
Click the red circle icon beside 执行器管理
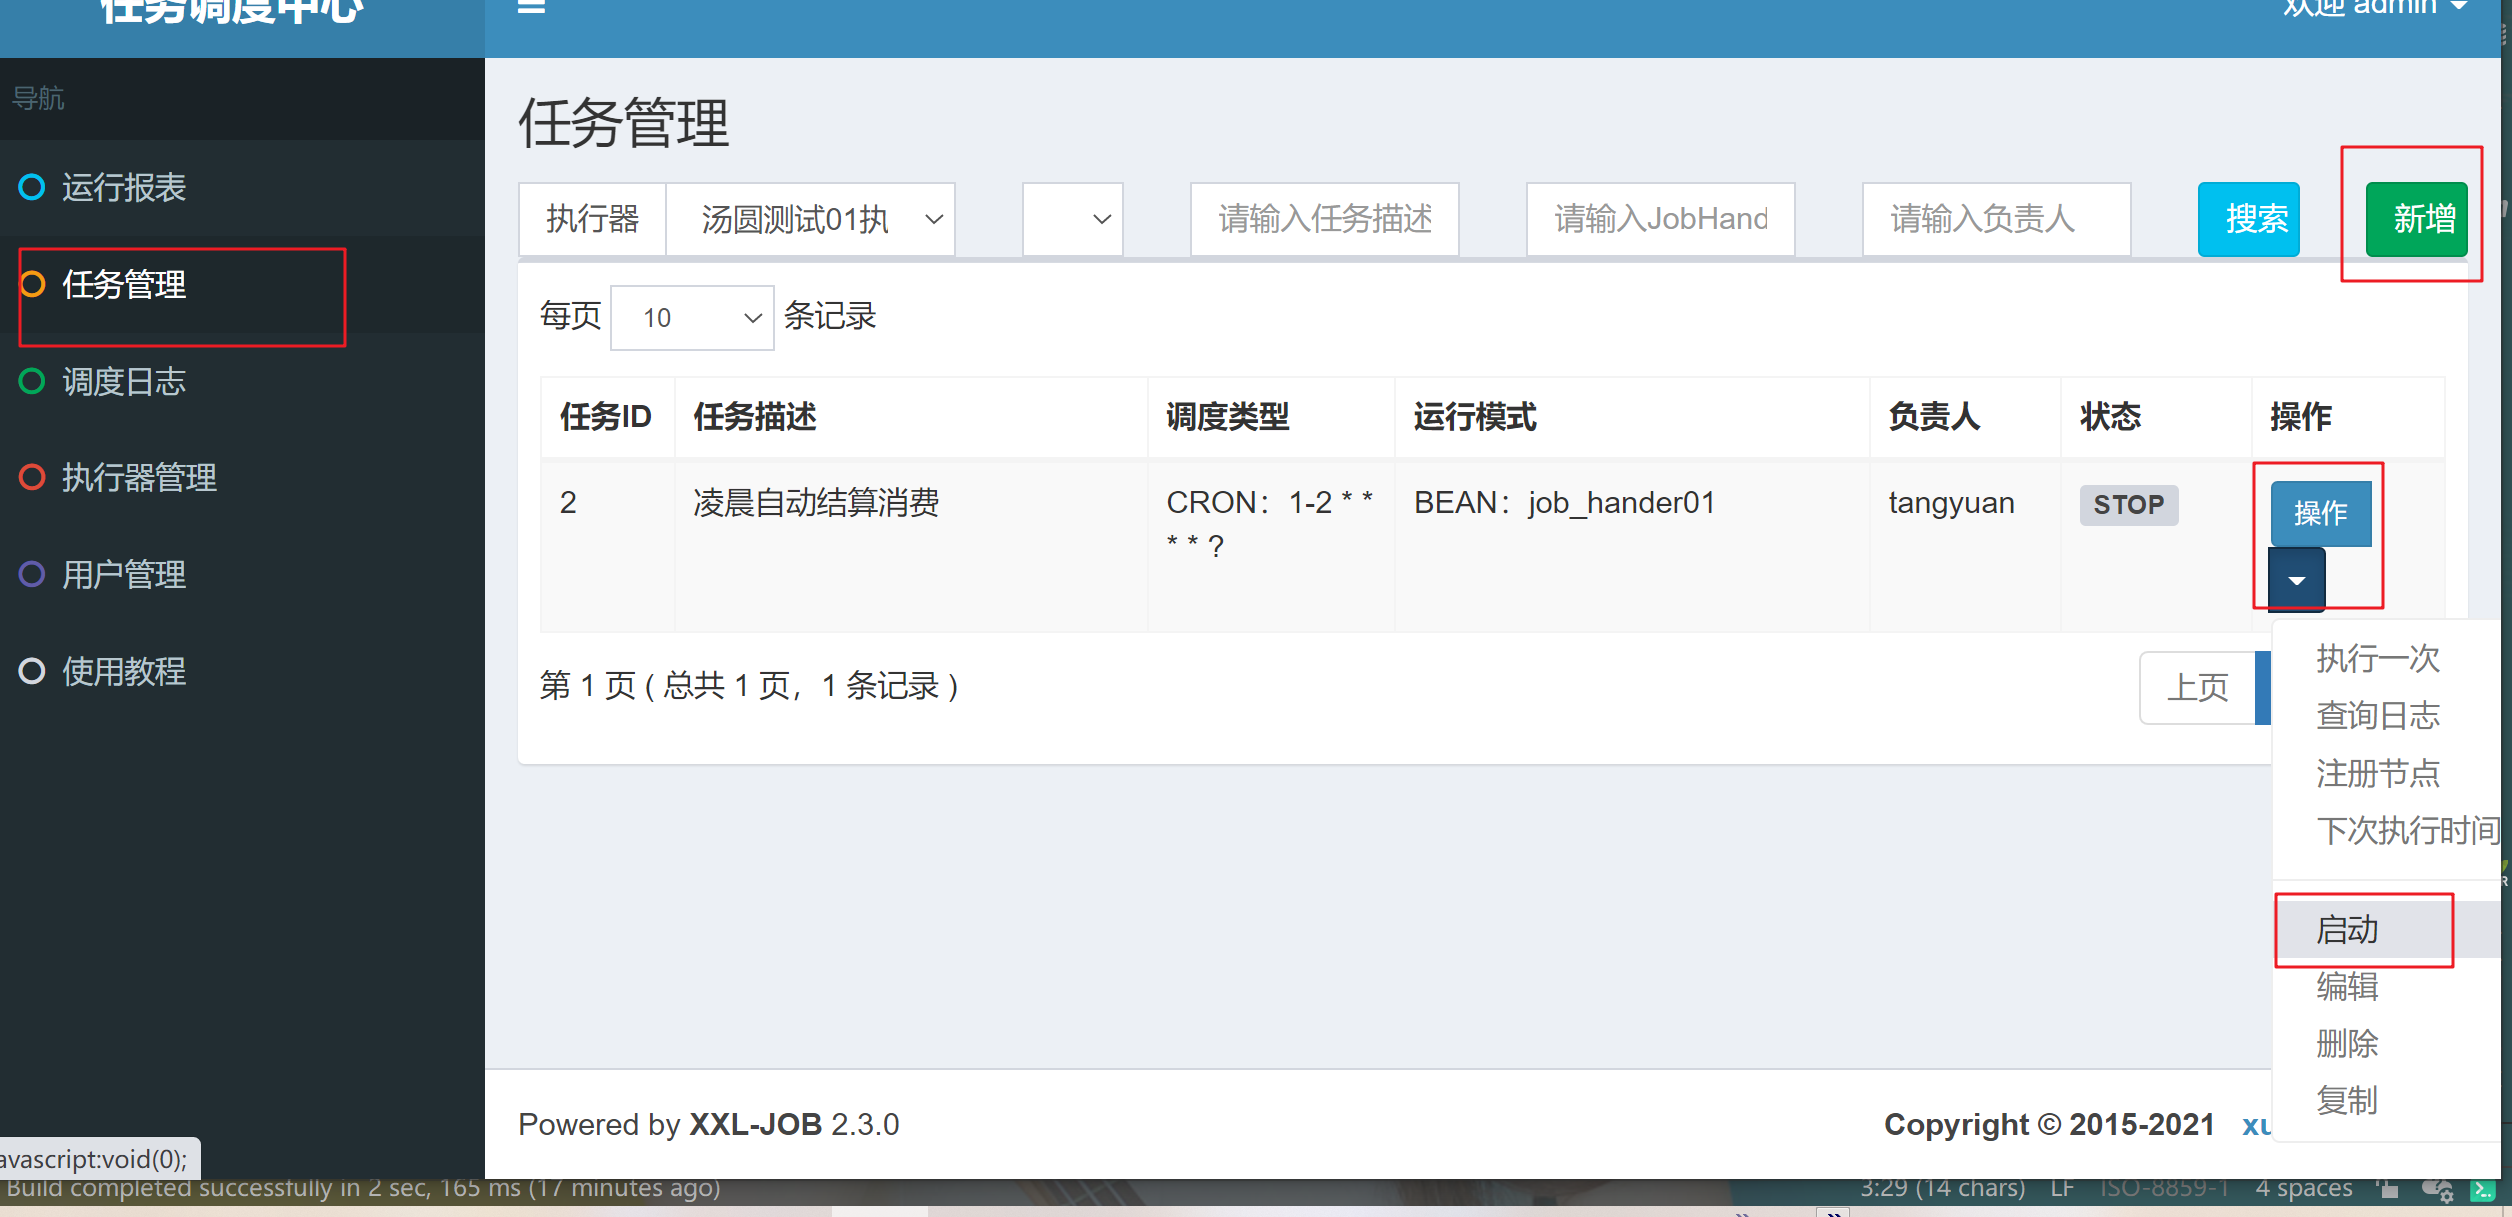coord(32,478)
